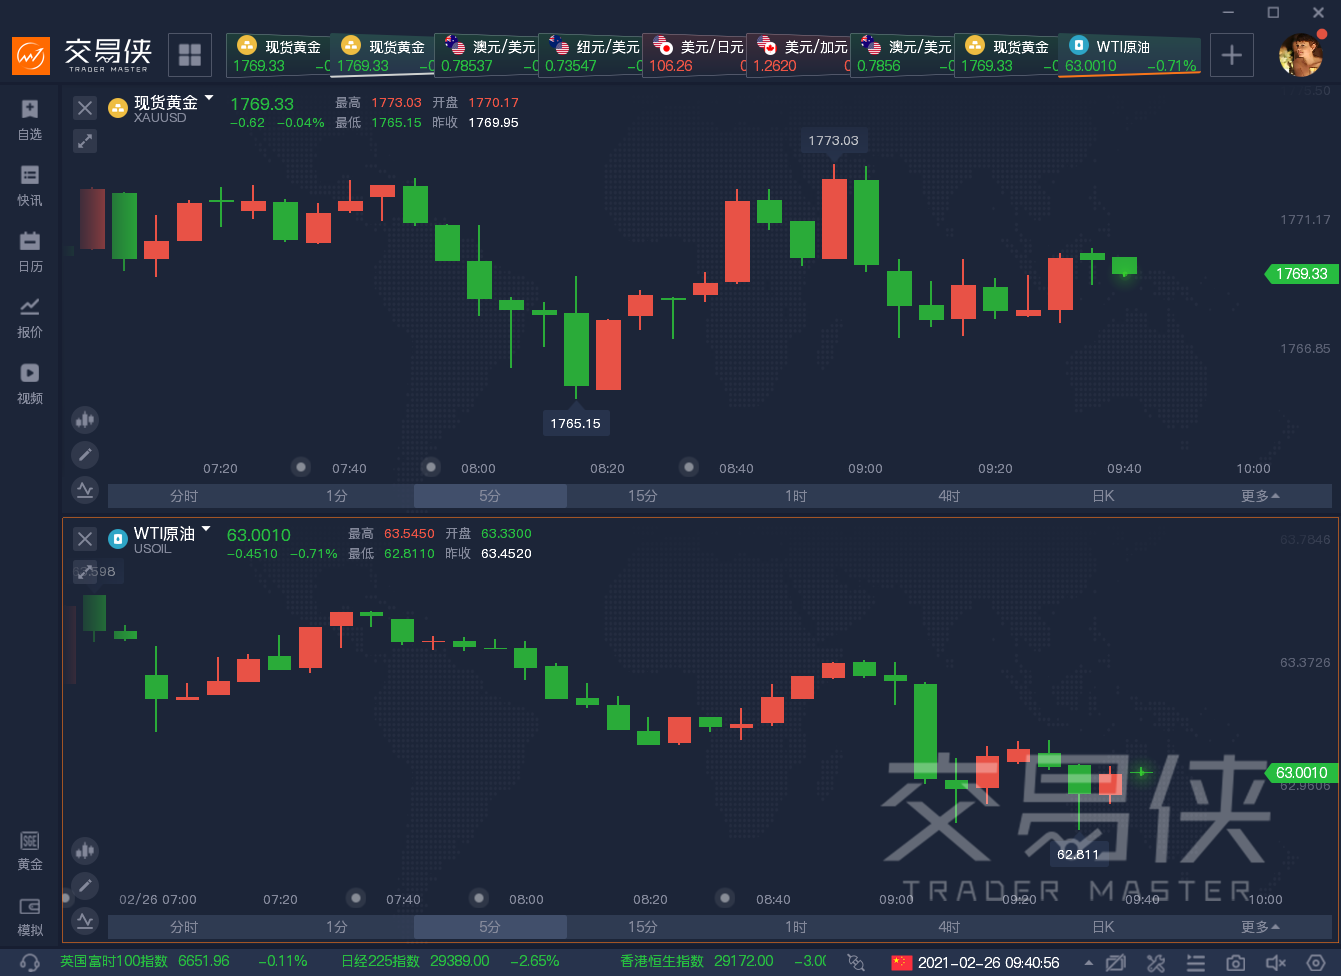Click the 07:30 event marker in gold chart
Screen dimensions: 1341x976
point(302,467)
